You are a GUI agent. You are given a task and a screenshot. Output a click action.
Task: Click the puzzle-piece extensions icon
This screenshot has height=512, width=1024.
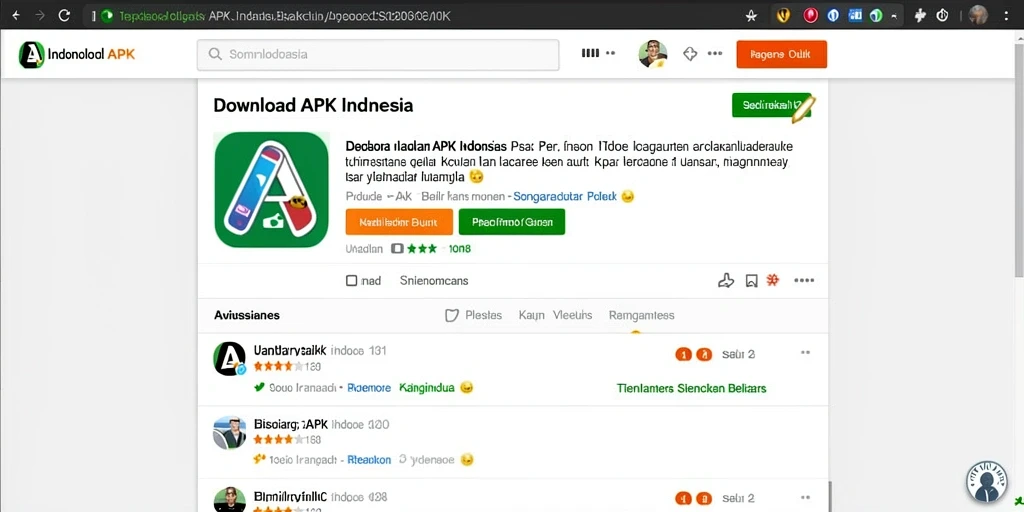[x=920, y=15]
